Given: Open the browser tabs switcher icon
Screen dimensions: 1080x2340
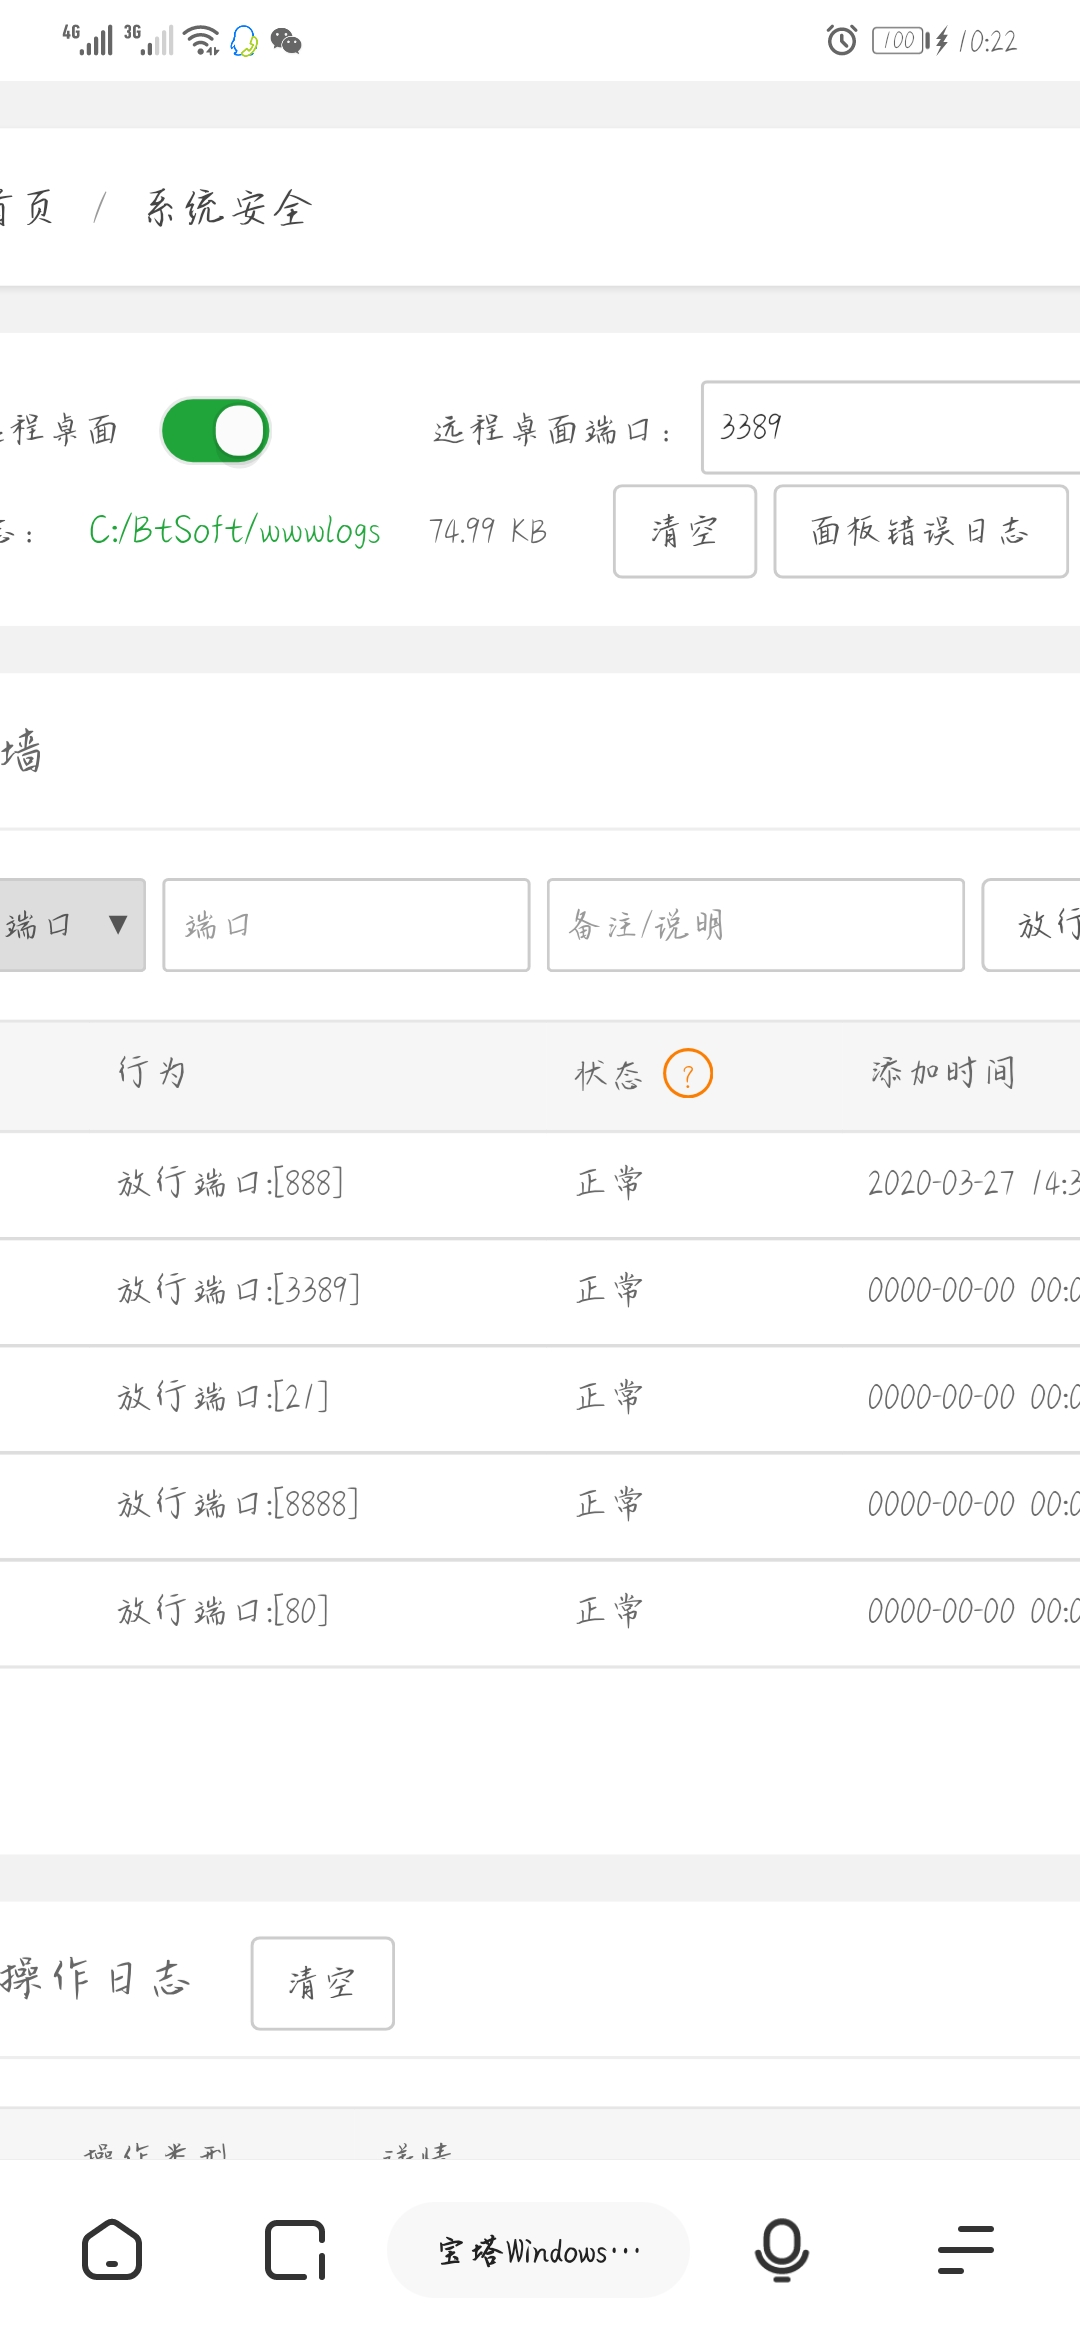Looking at the screenshot, I should coord(295,2251).
